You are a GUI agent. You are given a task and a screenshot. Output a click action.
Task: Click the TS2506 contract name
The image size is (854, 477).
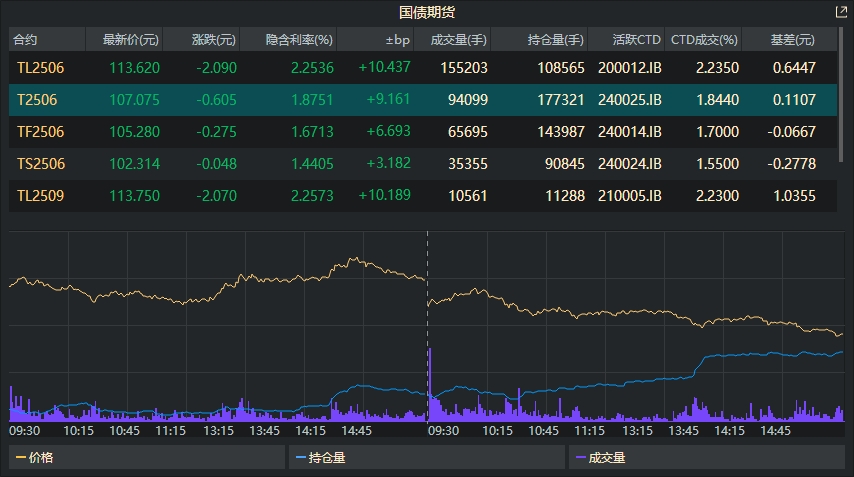click(x=39, y=164)
